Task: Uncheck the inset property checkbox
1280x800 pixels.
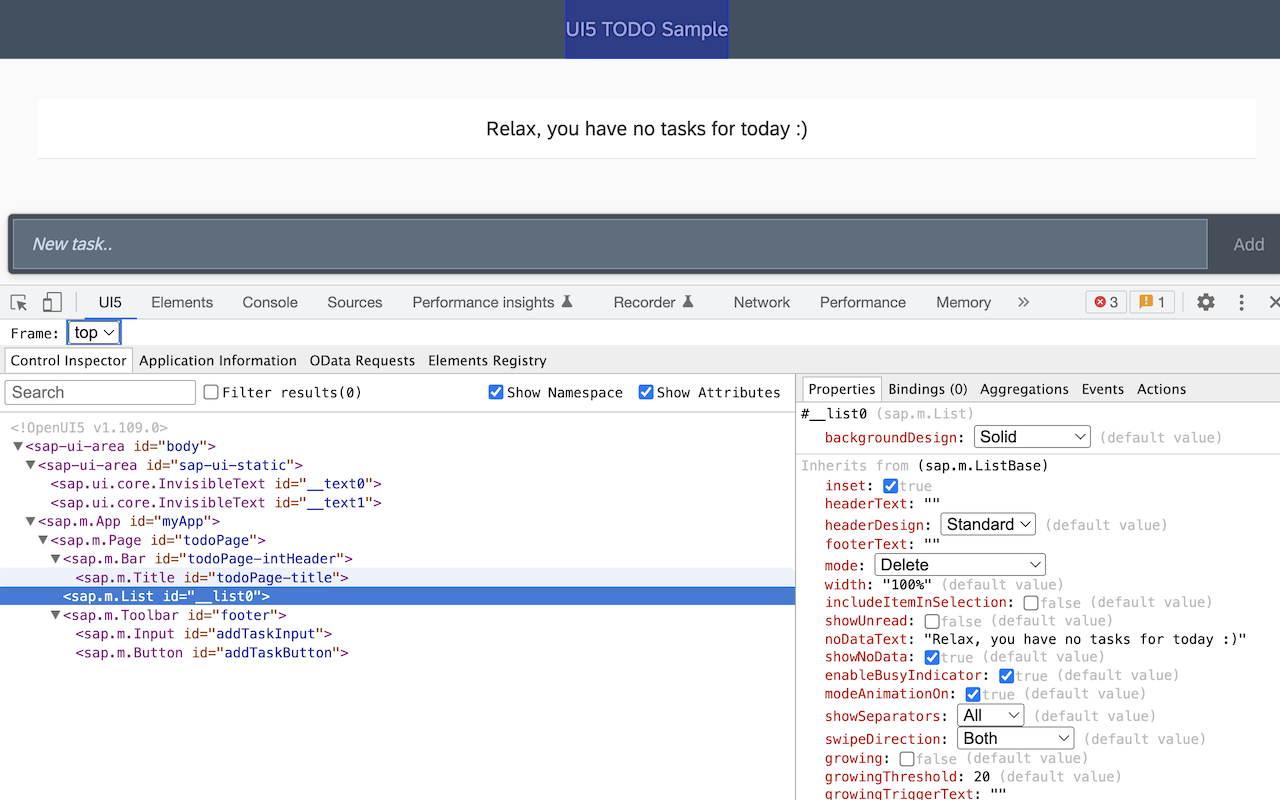Action: [x=889, y=485]
